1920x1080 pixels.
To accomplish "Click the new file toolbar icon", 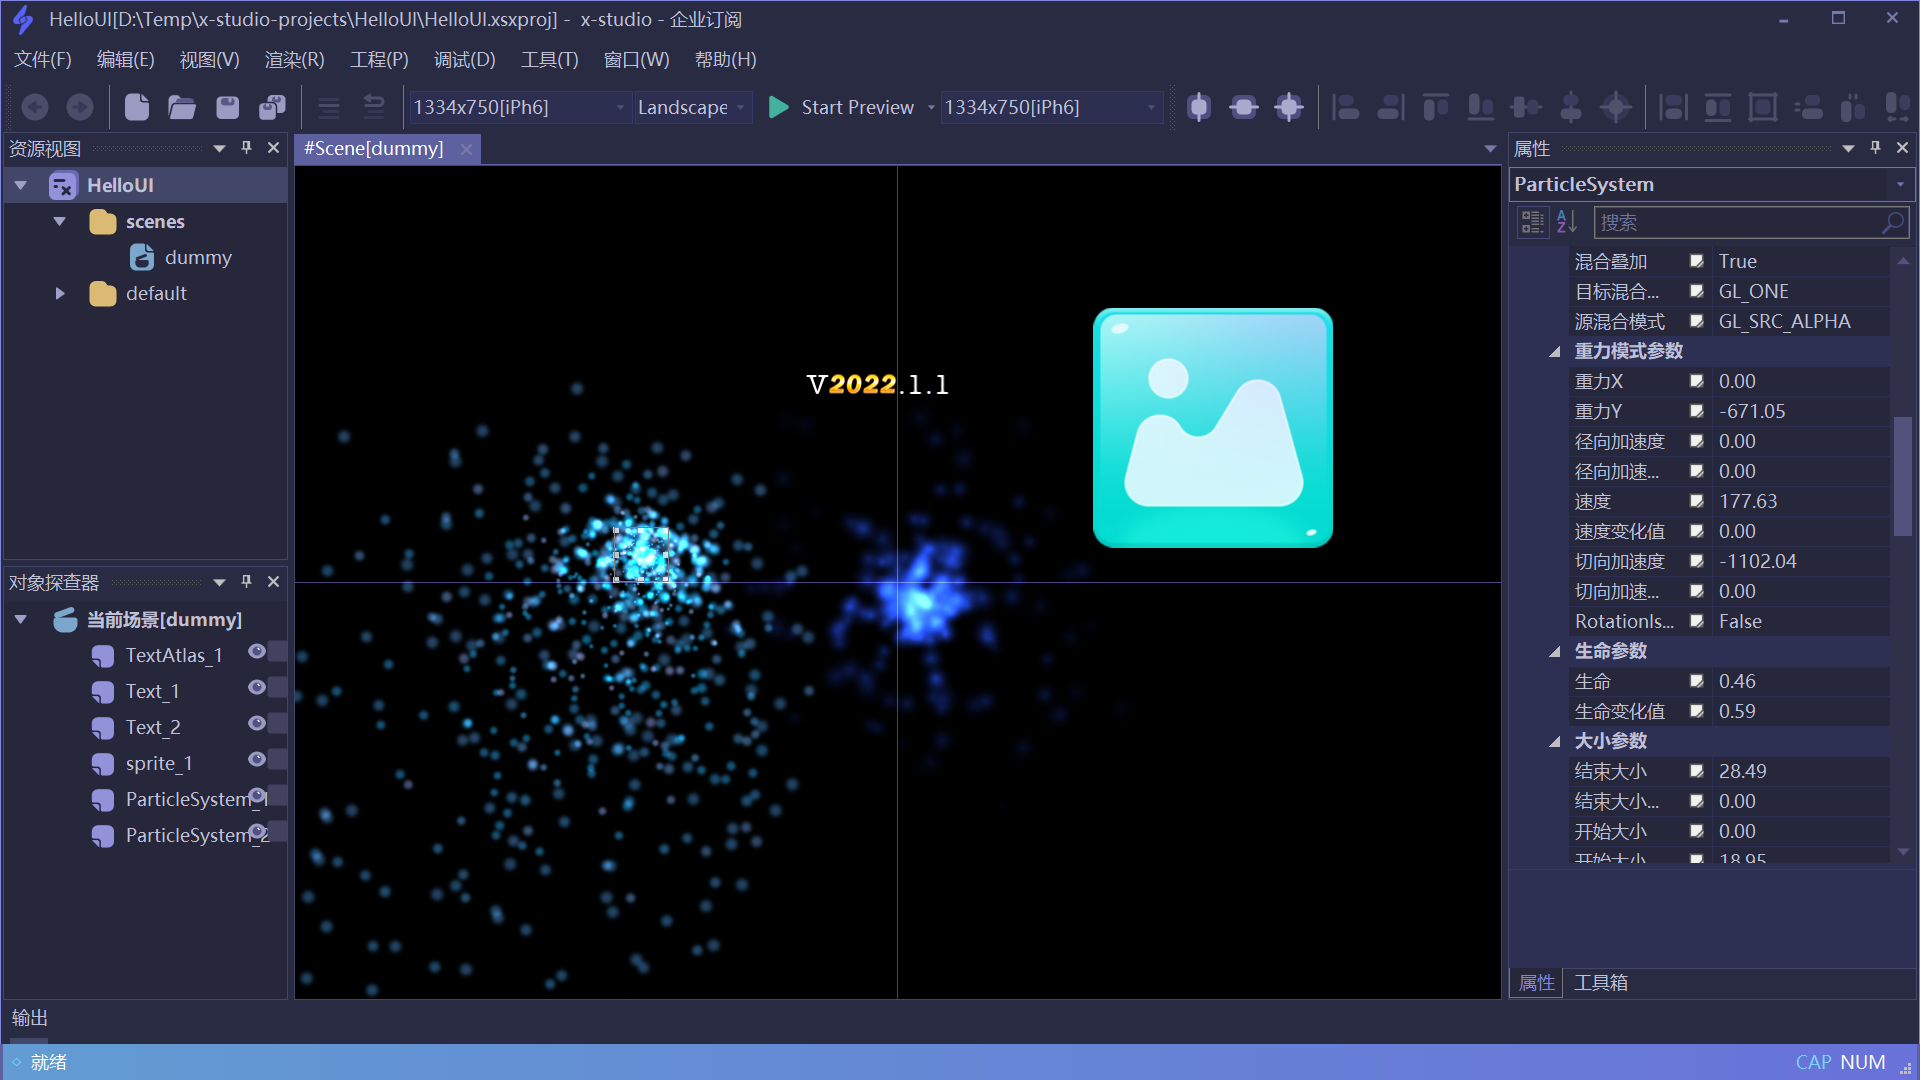I will tap(137, 107).
